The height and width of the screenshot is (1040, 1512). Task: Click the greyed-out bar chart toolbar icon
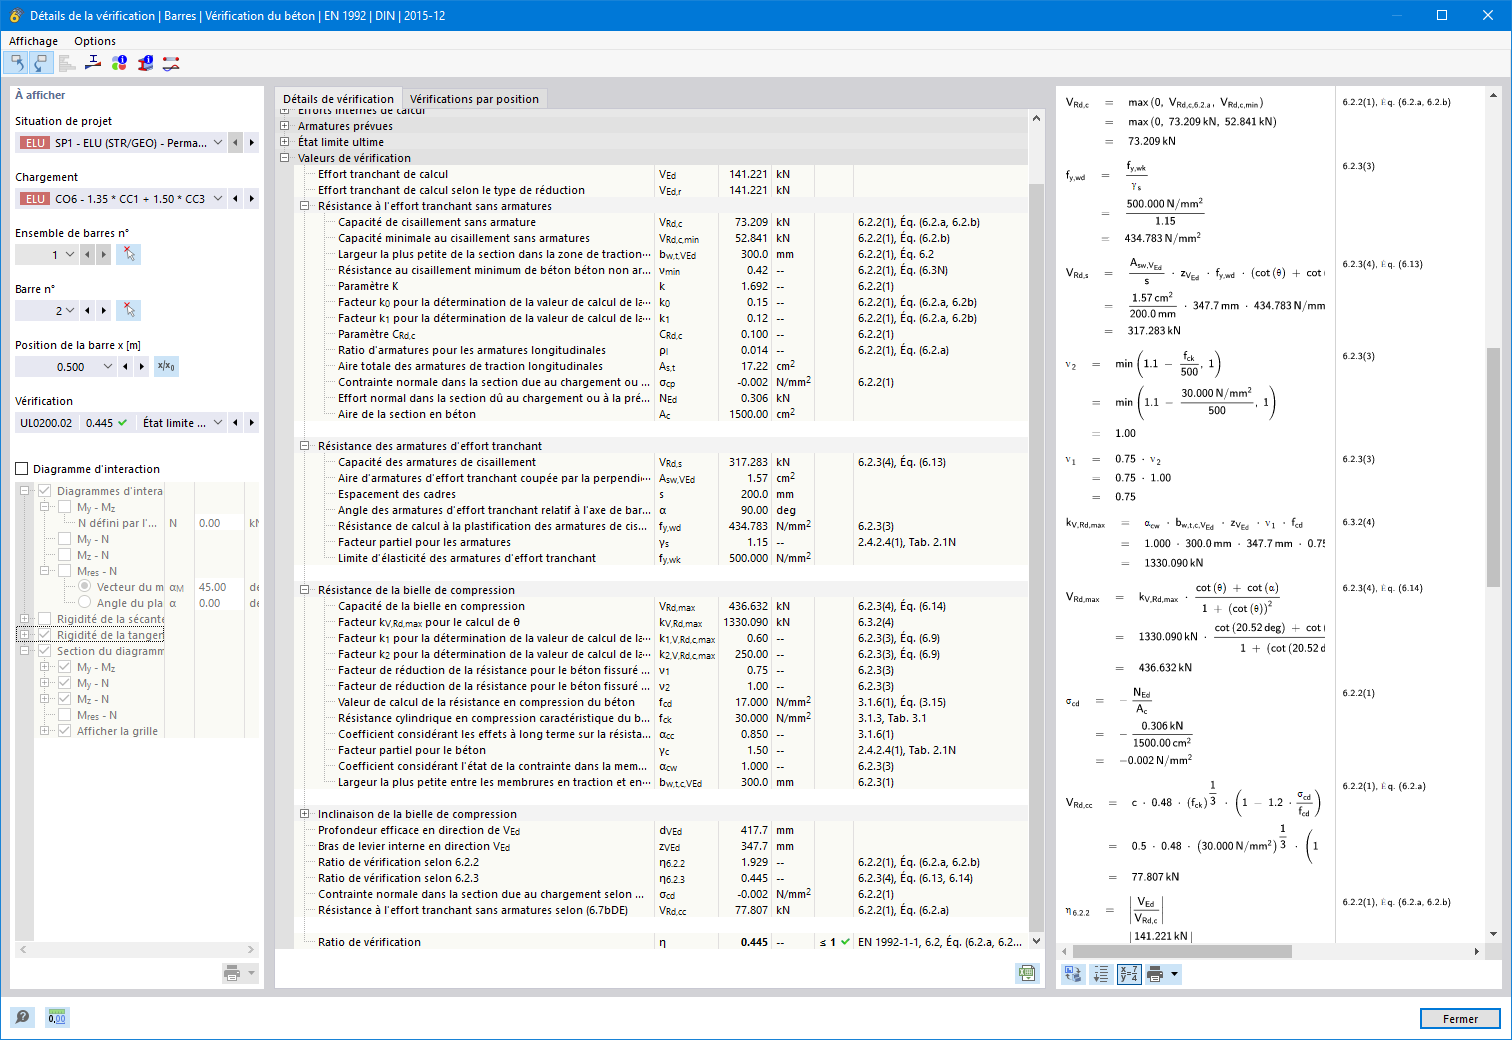[67, 63]
